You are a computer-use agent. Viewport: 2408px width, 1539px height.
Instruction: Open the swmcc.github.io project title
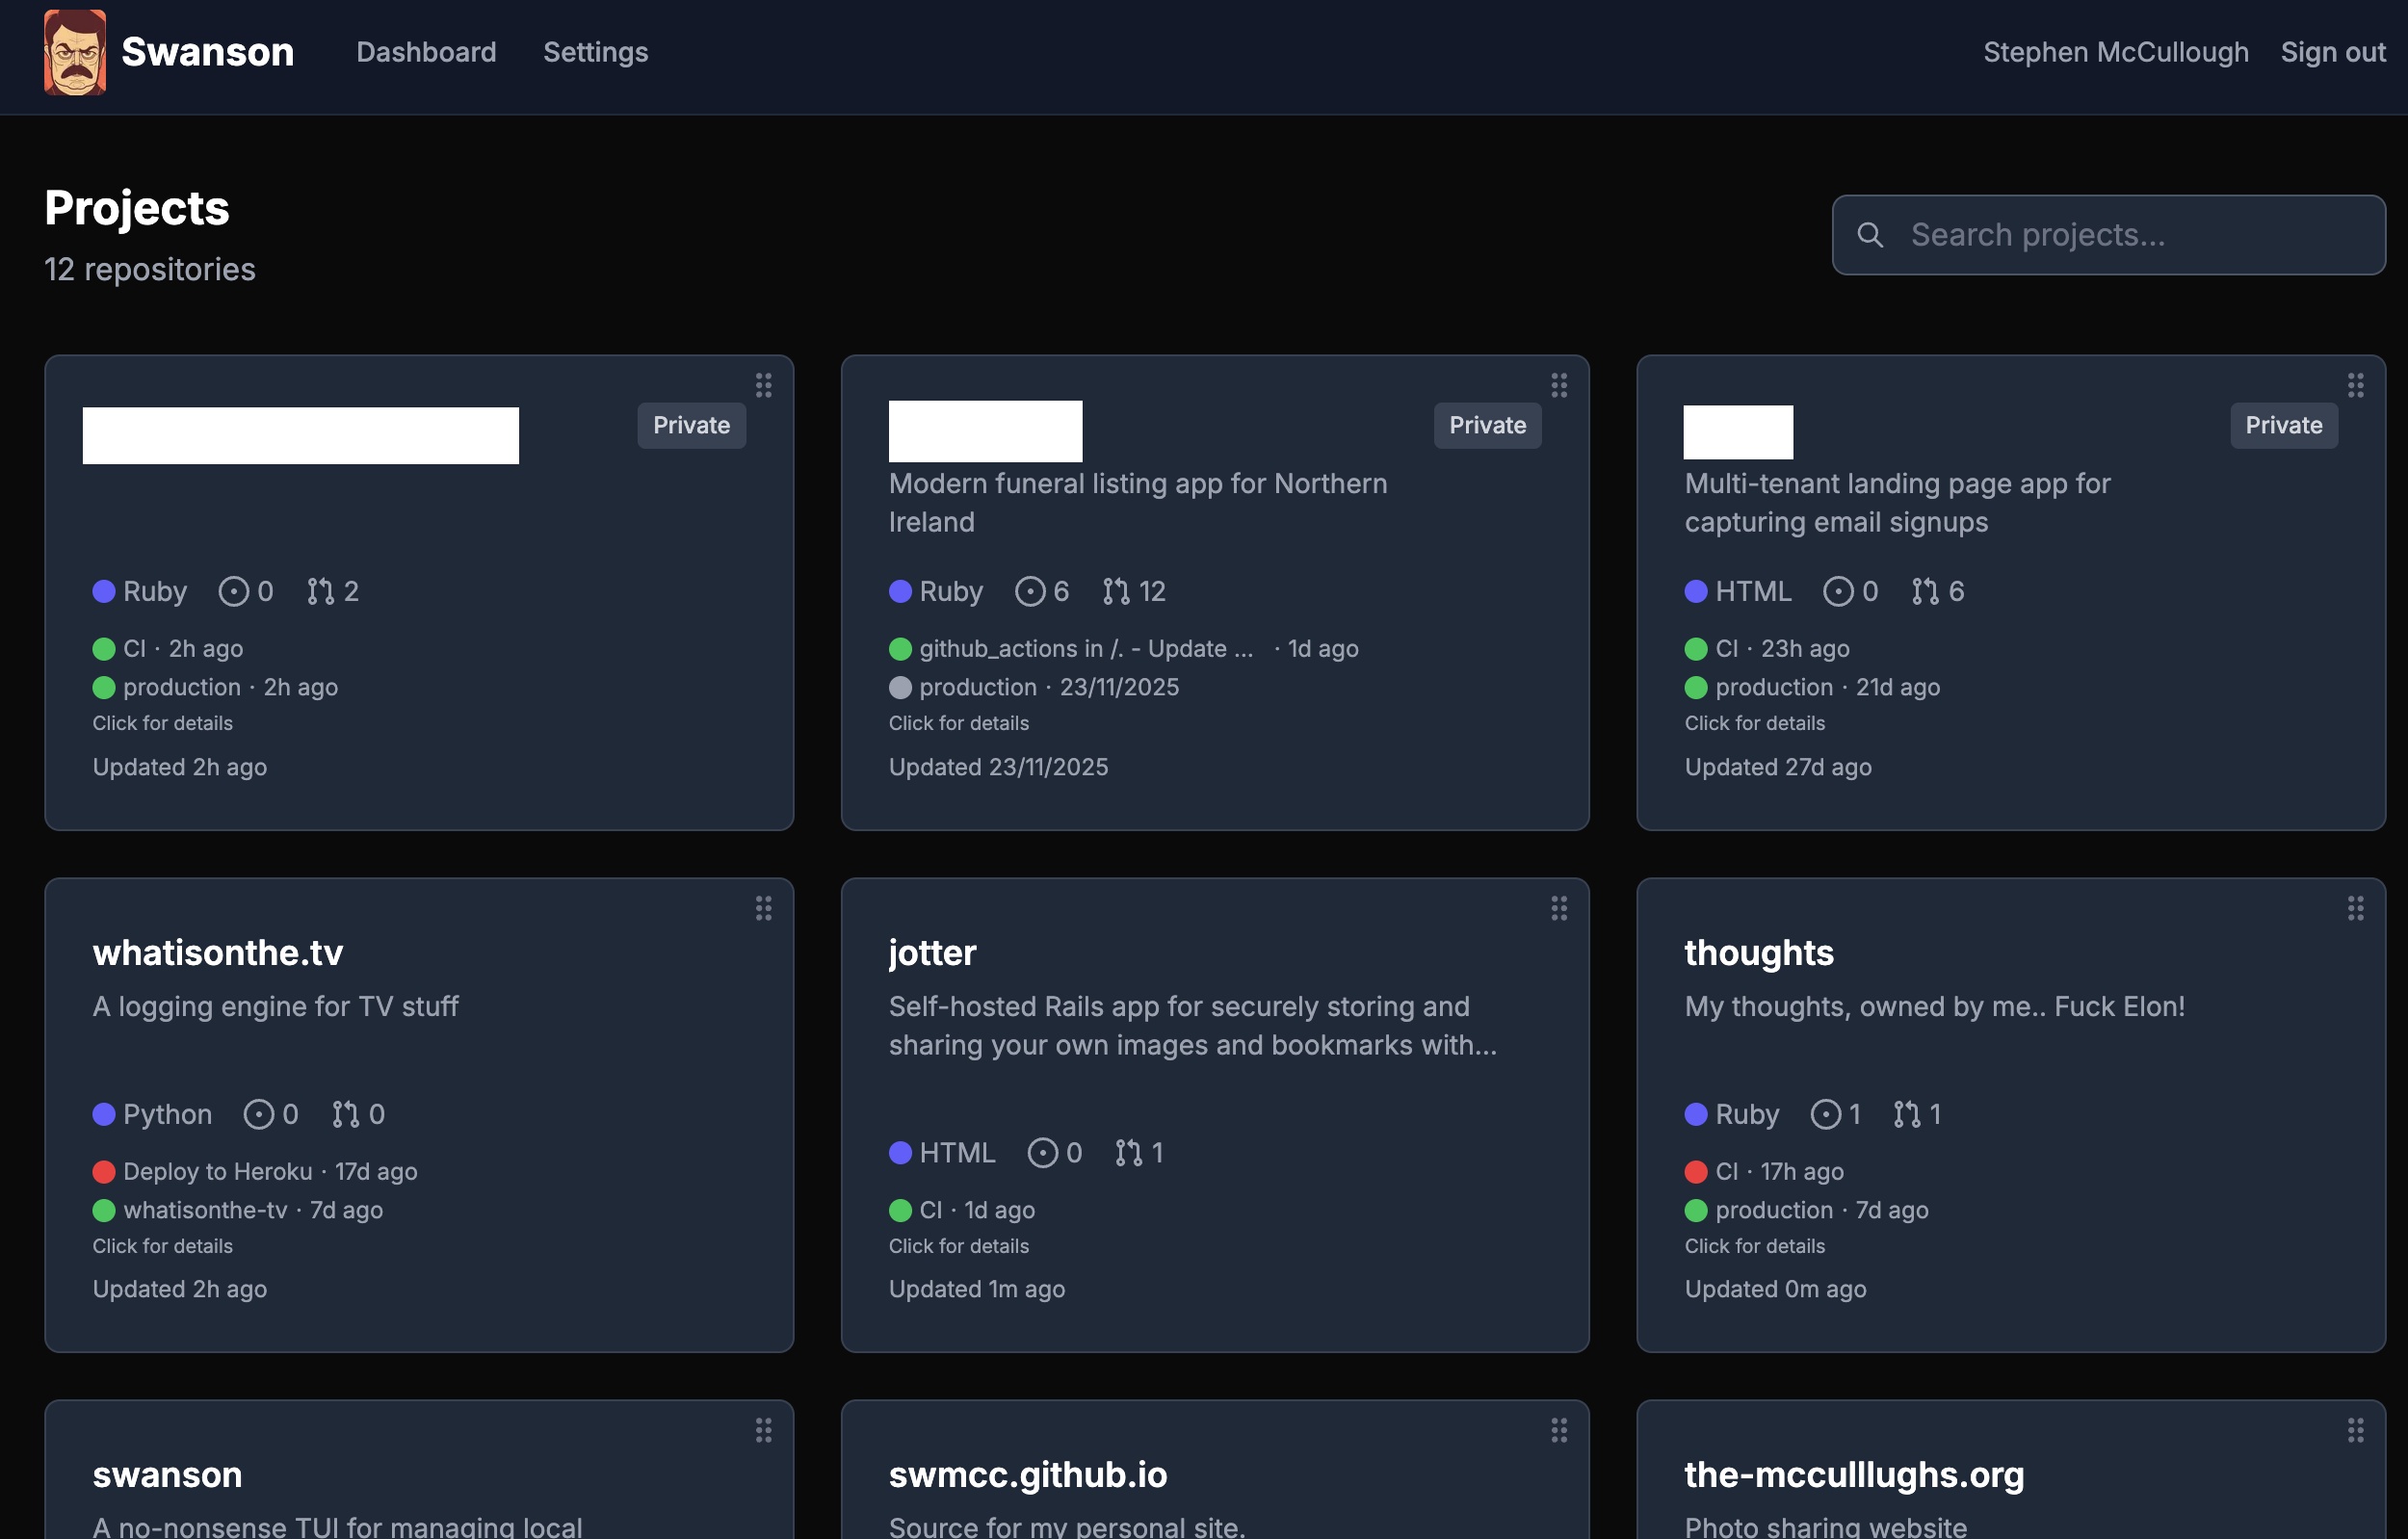[x=1028, y=1474]
